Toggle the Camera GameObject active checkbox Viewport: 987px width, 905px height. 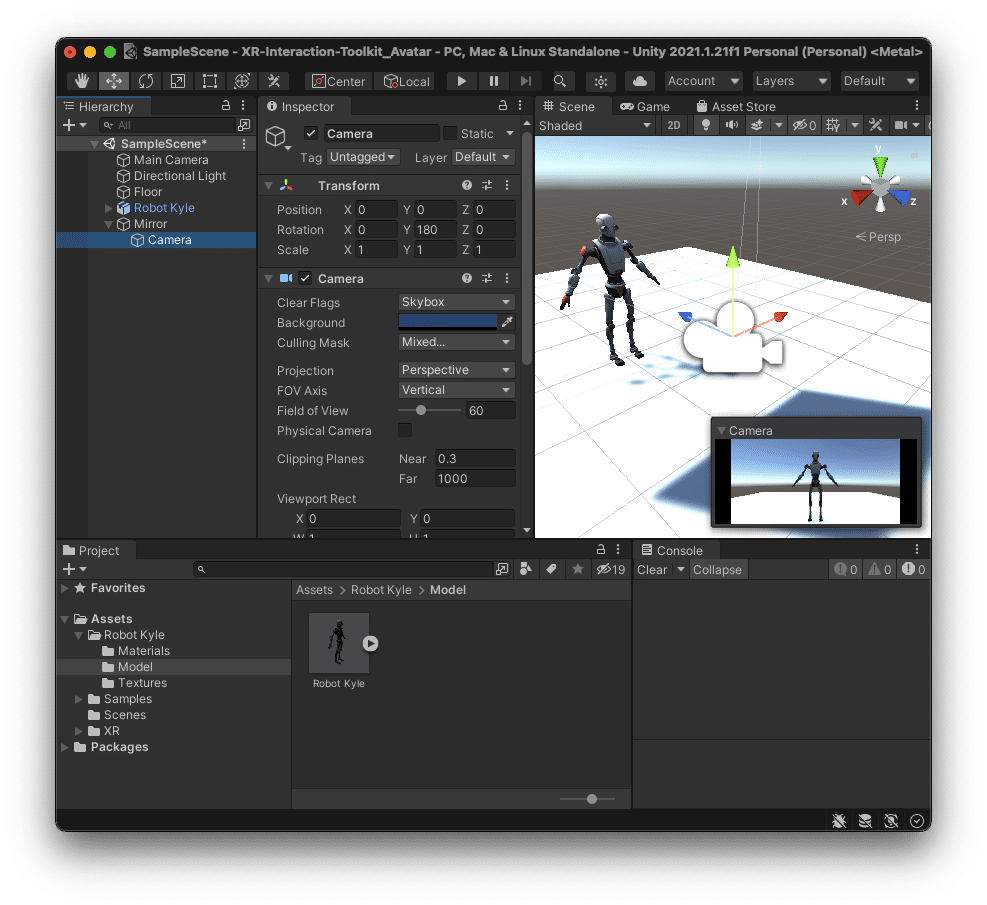[310, 133]
